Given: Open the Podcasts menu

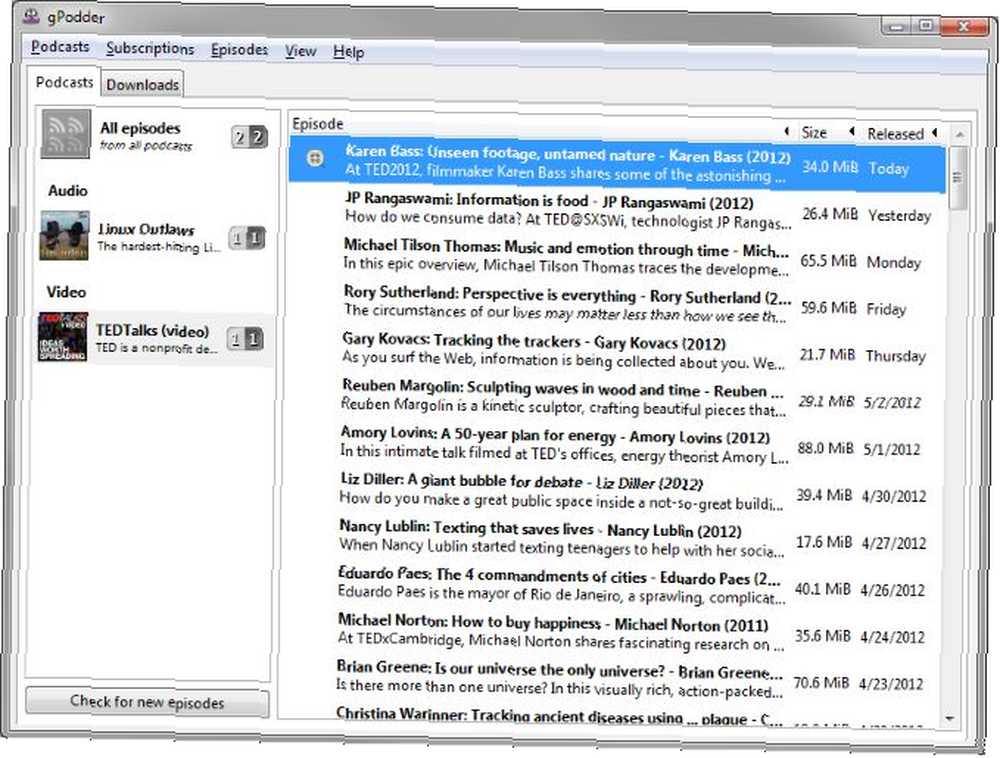Looking at the screenshot, I should tap(60, 47).
